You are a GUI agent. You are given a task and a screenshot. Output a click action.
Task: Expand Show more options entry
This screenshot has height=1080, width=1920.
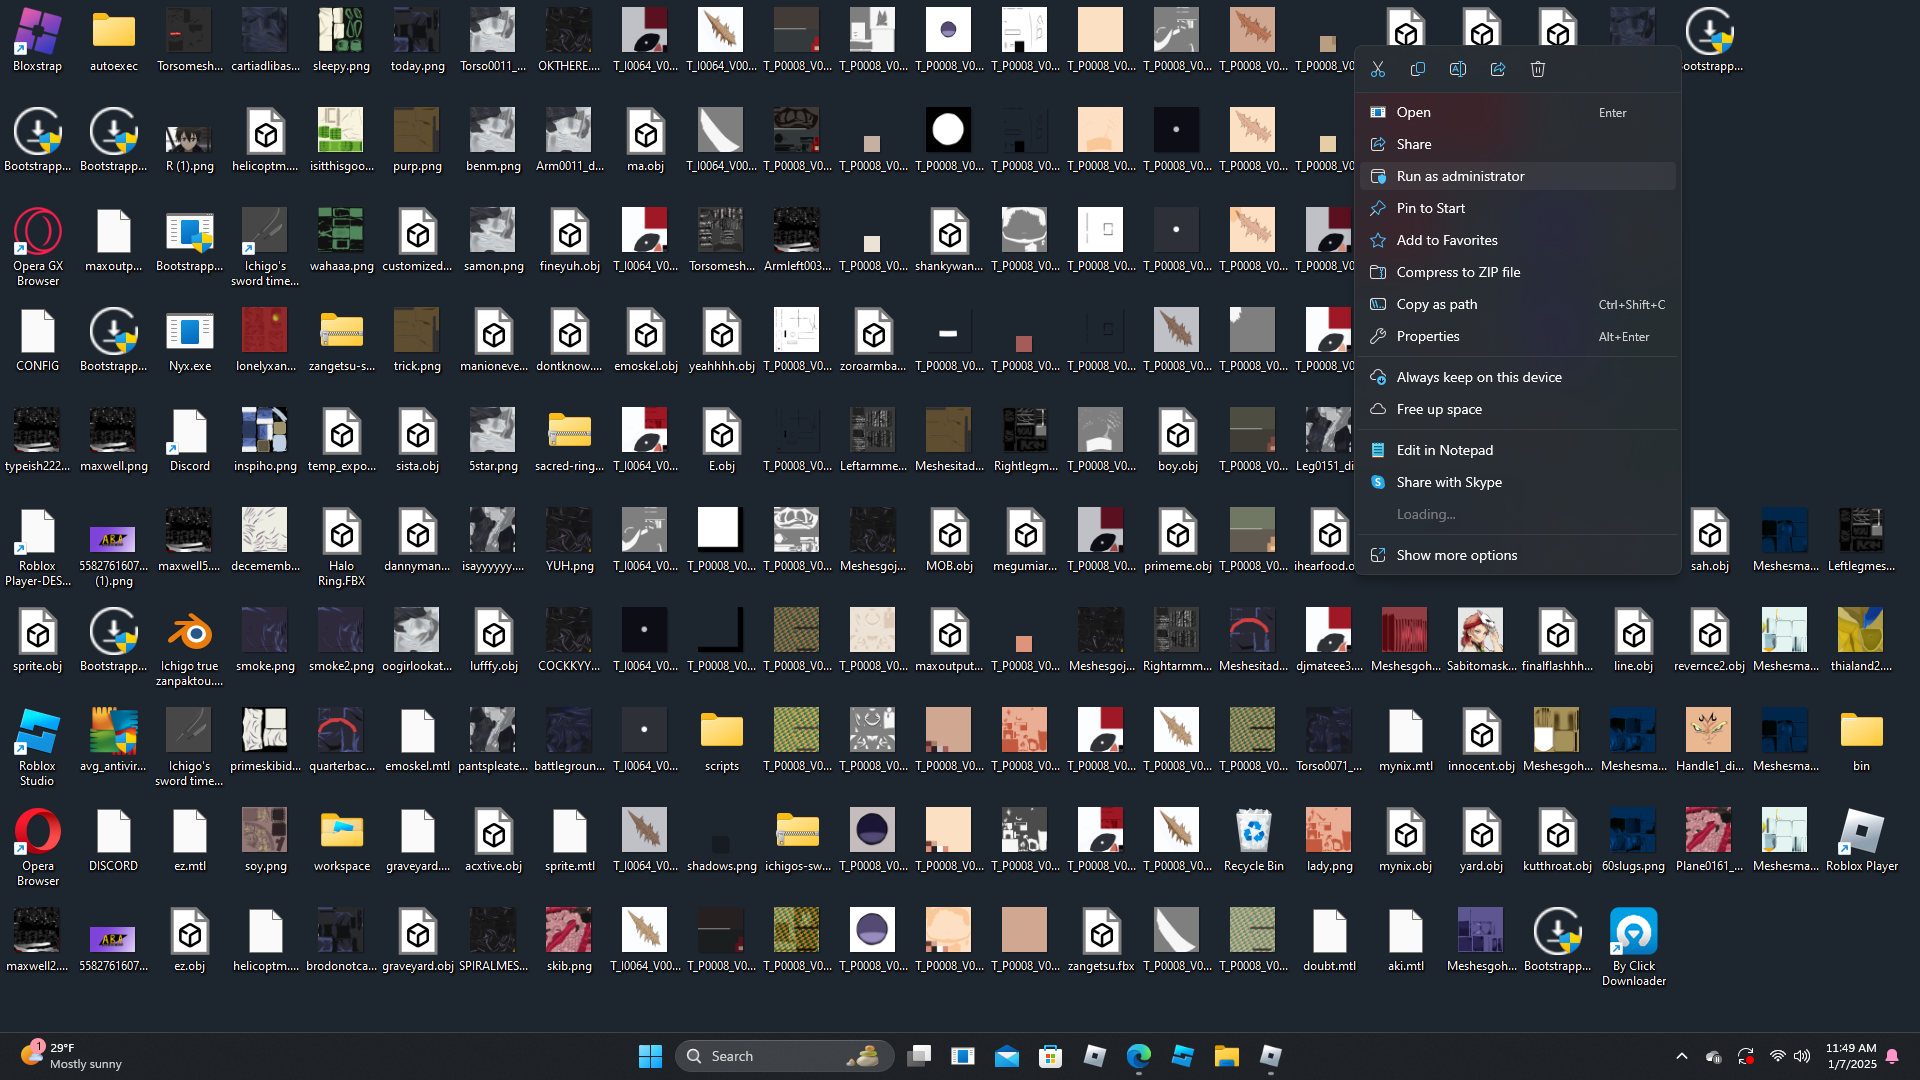[1456, 555]
